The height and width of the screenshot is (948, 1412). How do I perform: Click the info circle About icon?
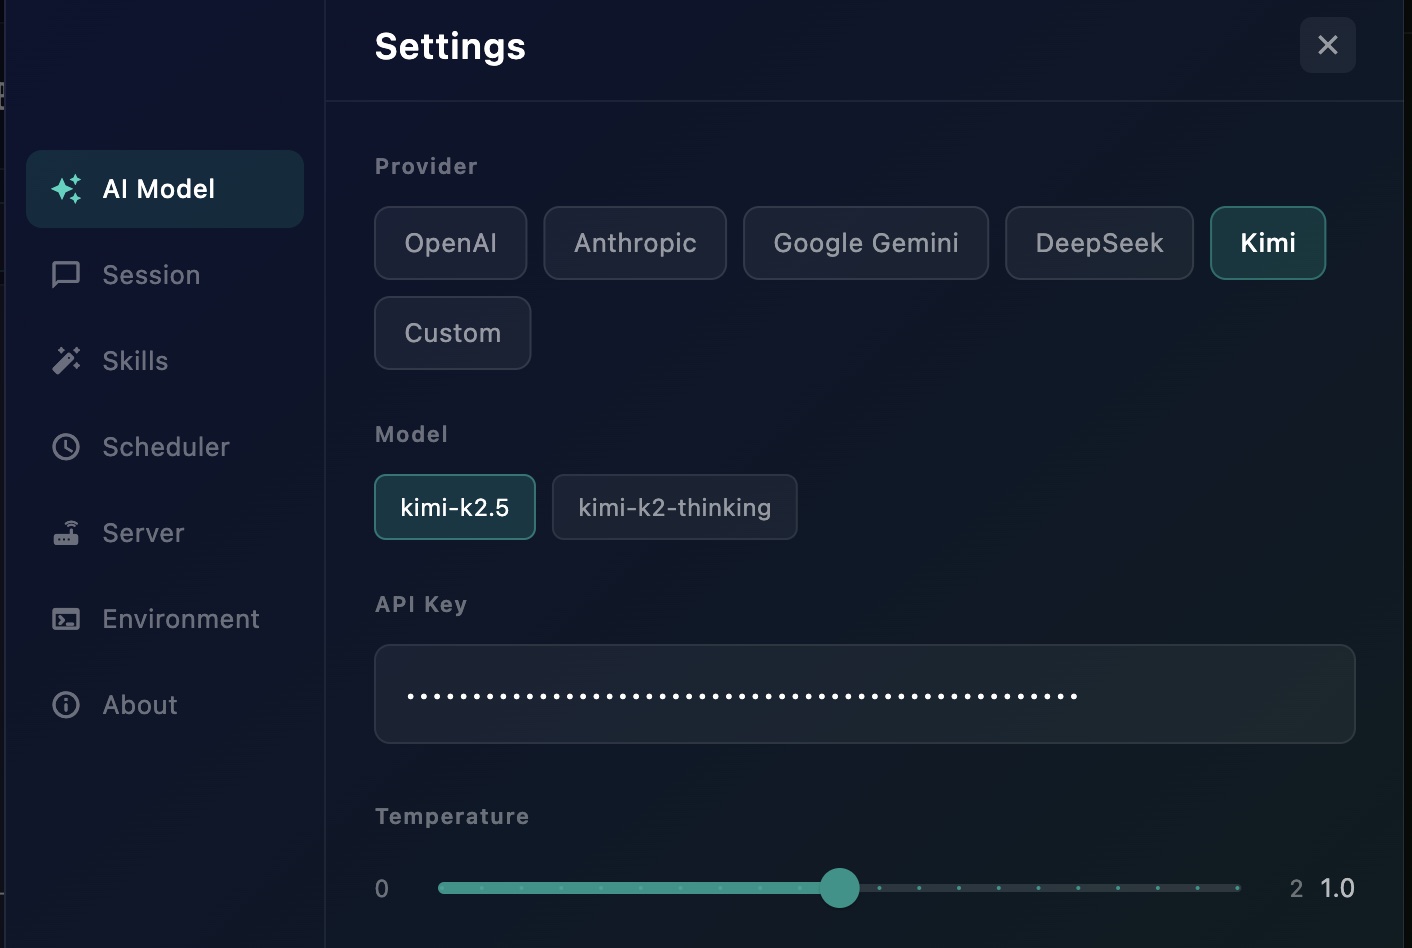66,705
